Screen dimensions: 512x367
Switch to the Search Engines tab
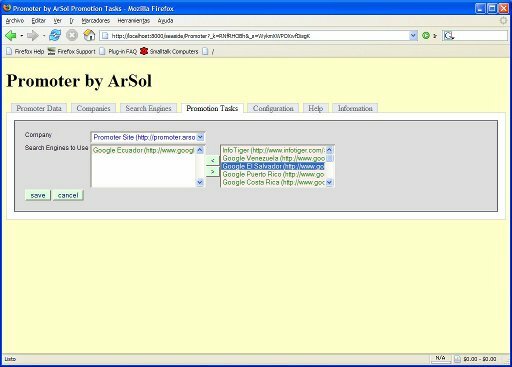(148, 108)
